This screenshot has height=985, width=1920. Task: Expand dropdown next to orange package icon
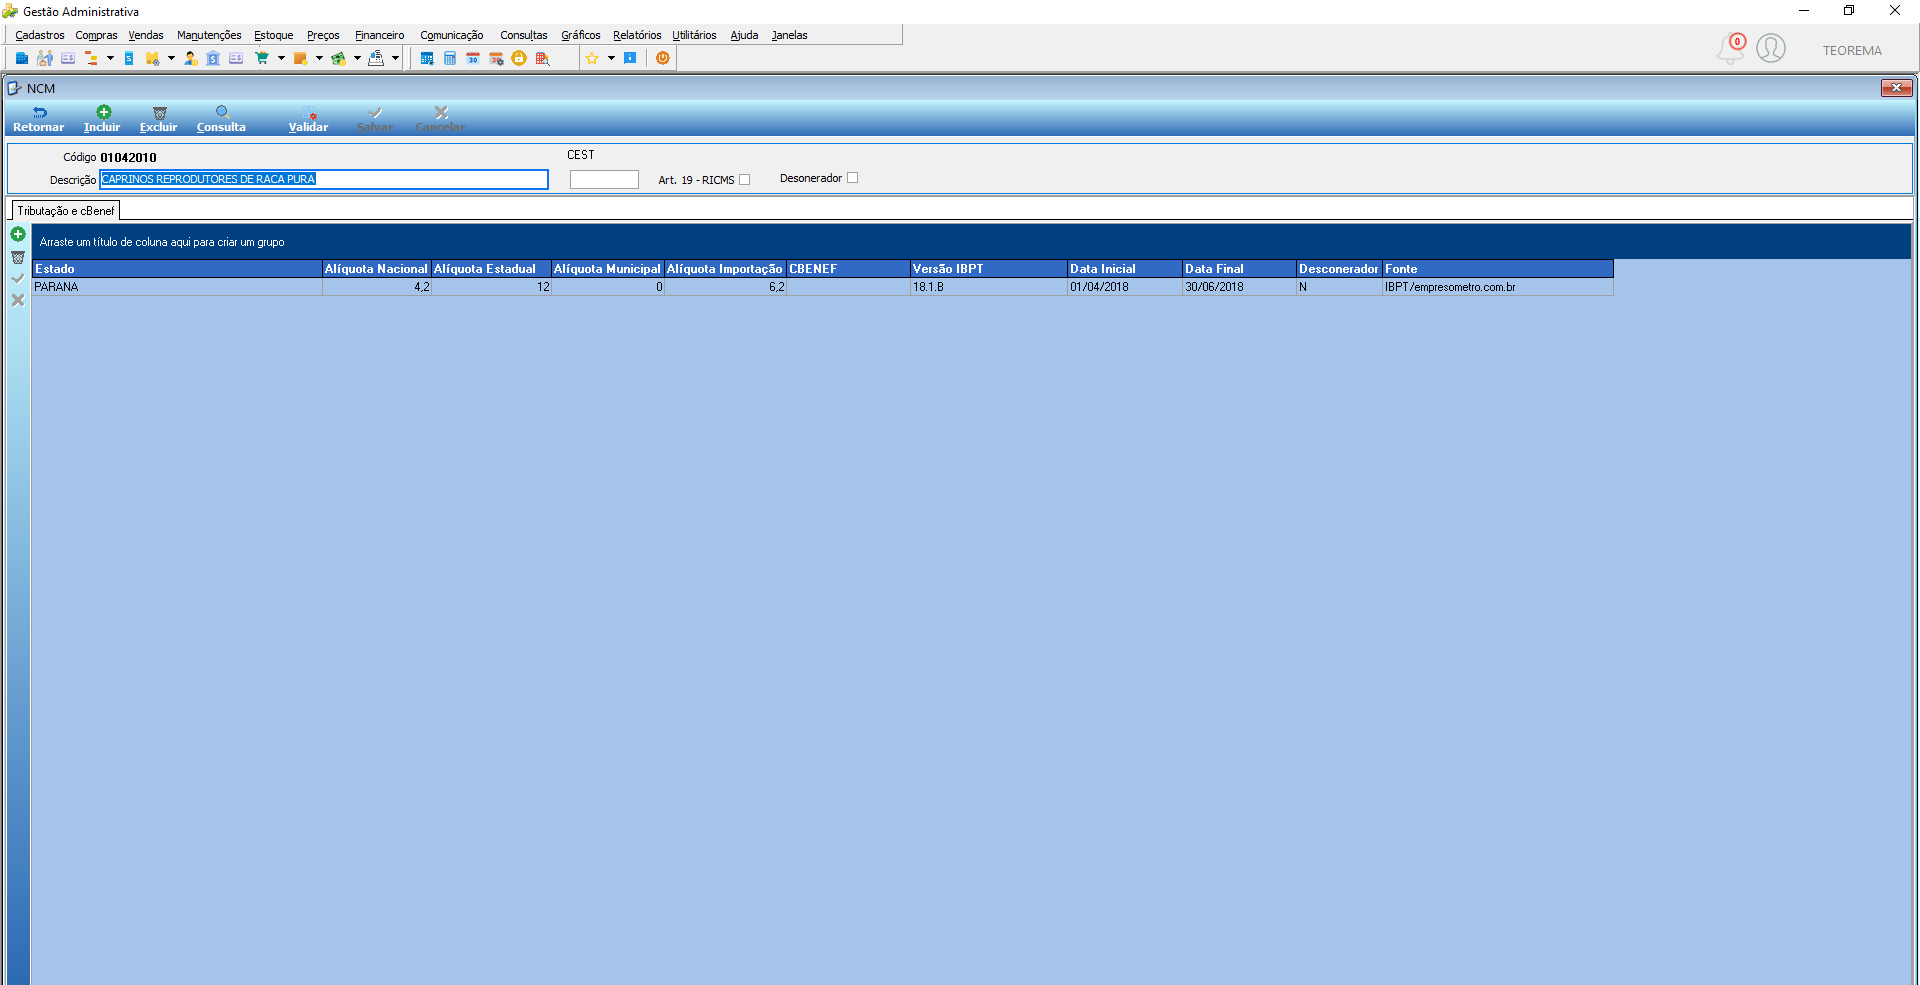tap(319, 58)
